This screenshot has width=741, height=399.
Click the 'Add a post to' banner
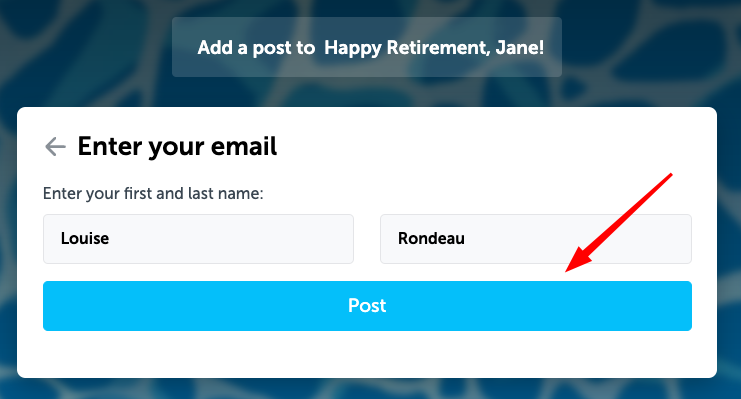tap(367, 47)
